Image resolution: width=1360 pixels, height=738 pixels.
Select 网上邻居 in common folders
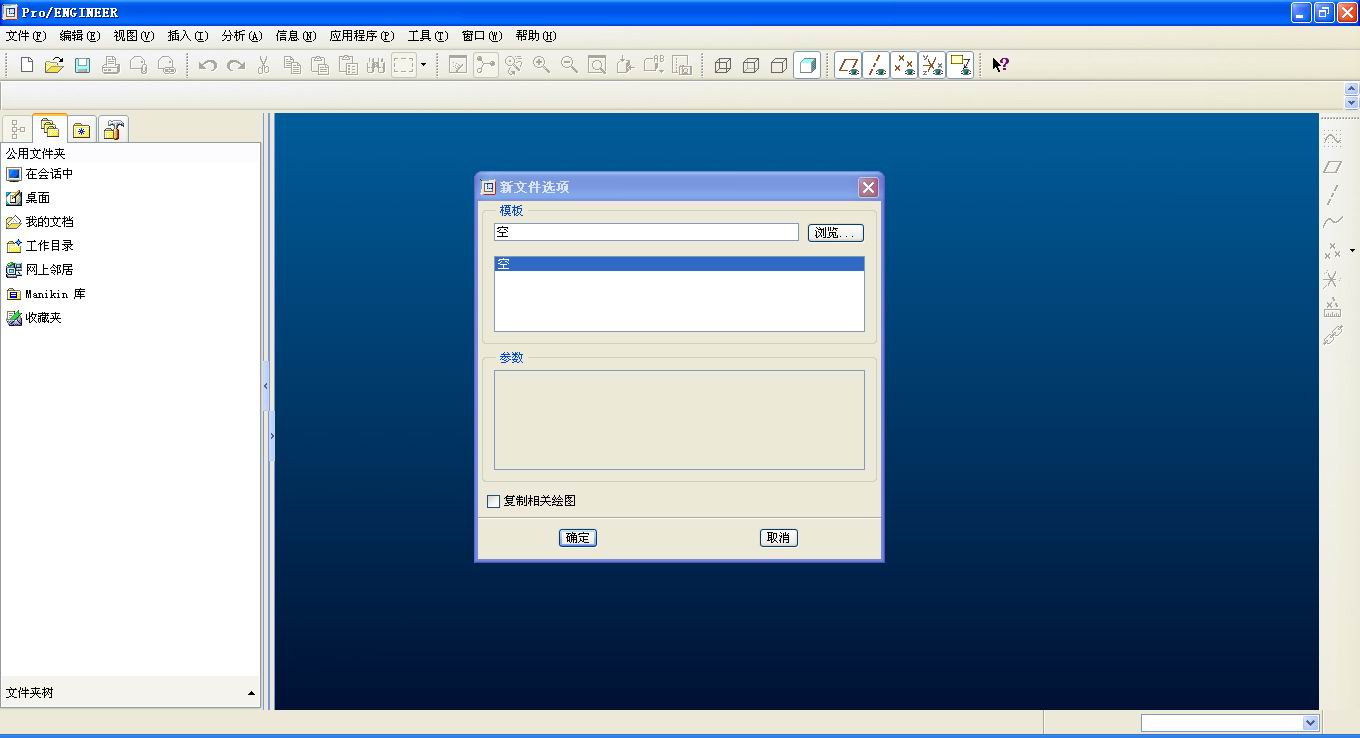pos(40,270)
